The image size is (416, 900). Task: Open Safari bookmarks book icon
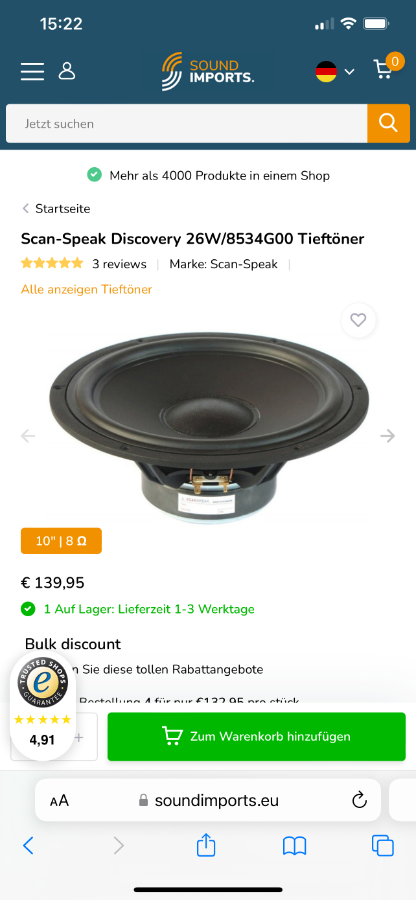(x=294, y=845)
